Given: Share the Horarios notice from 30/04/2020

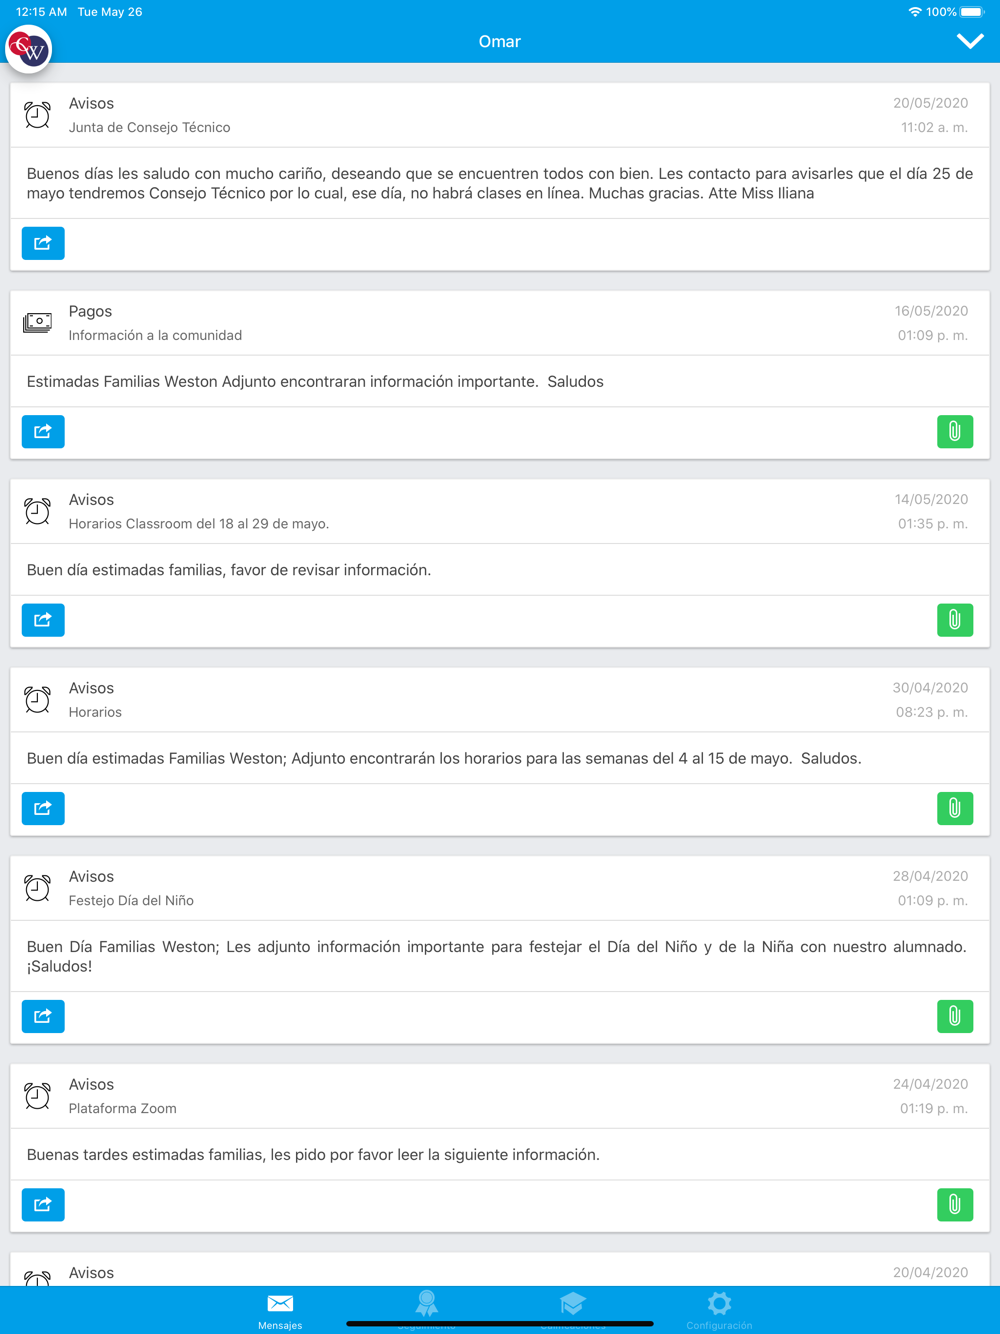Looking at the screenshot, I should click(x=43, y=808).
